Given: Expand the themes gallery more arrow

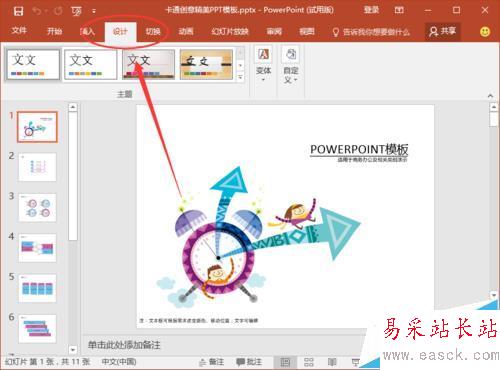Looking at the screenshot, I should tap(240, 77).
